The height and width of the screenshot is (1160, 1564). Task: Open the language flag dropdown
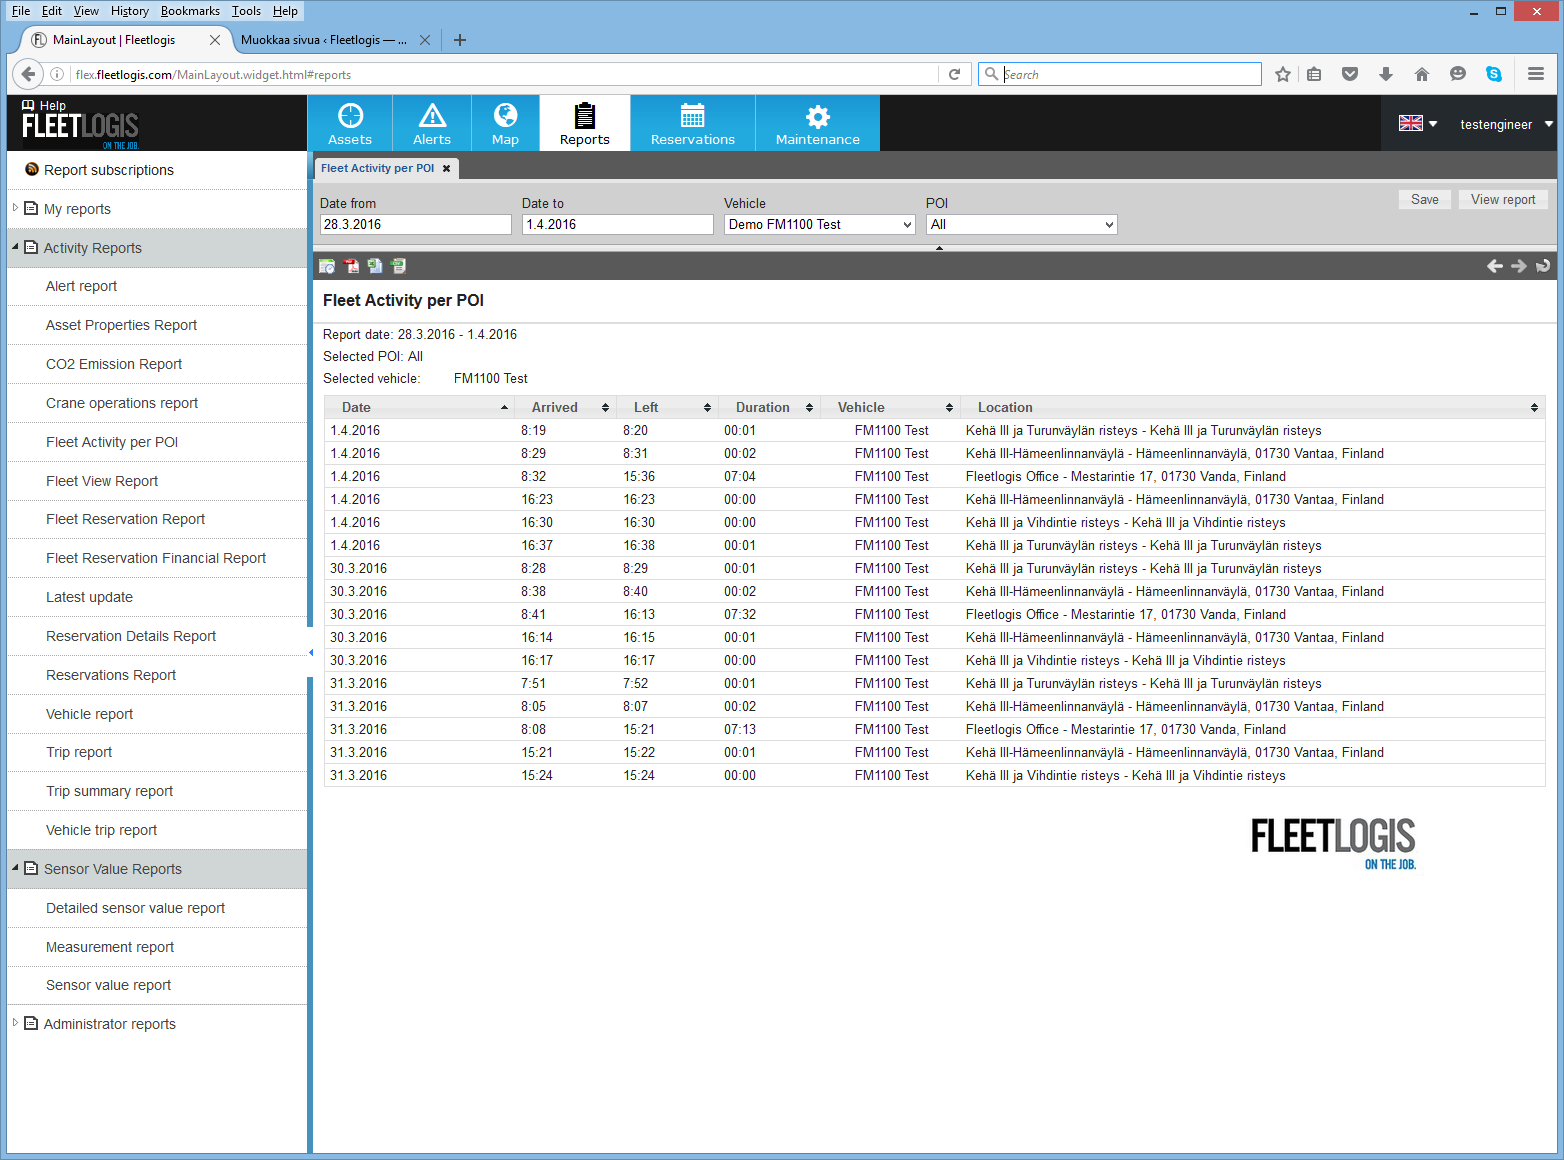[x=1418, y=124]
